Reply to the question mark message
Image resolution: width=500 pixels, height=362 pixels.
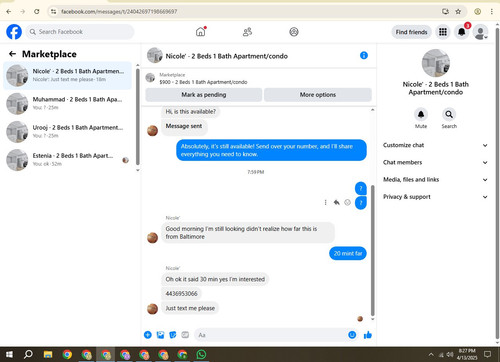[x=337, y=202]
